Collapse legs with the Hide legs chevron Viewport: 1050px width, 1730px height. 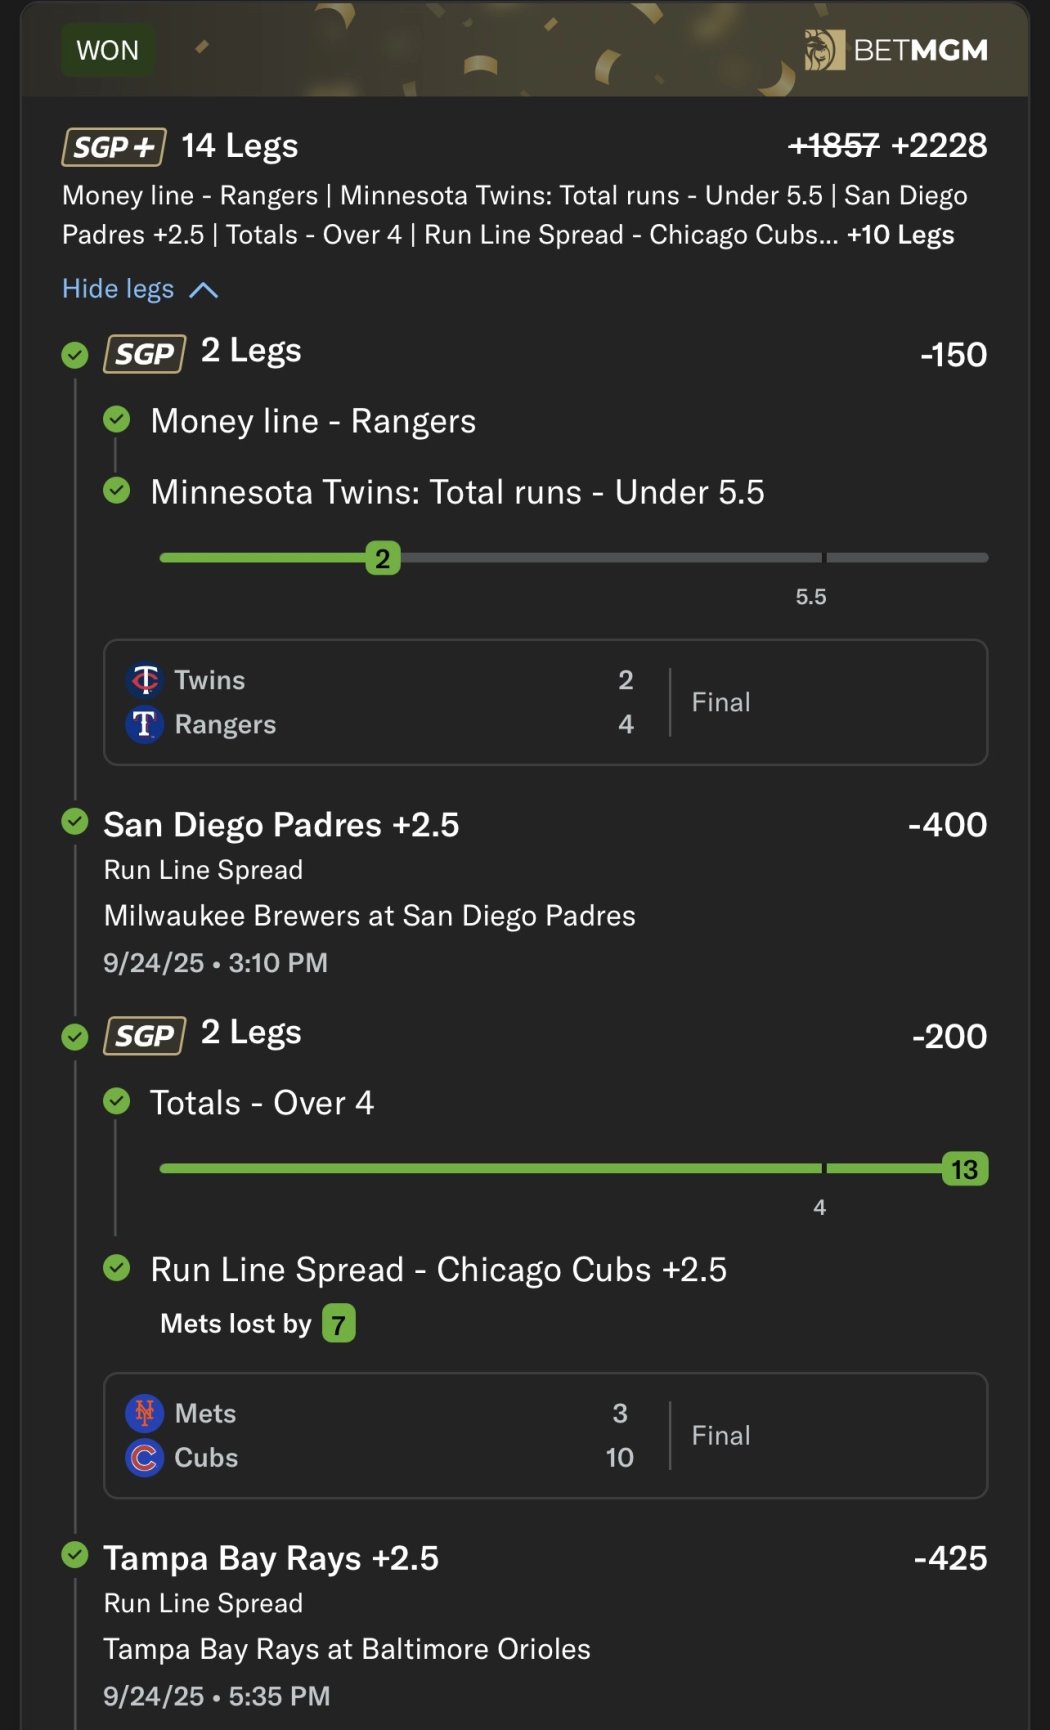click(204, 290)
